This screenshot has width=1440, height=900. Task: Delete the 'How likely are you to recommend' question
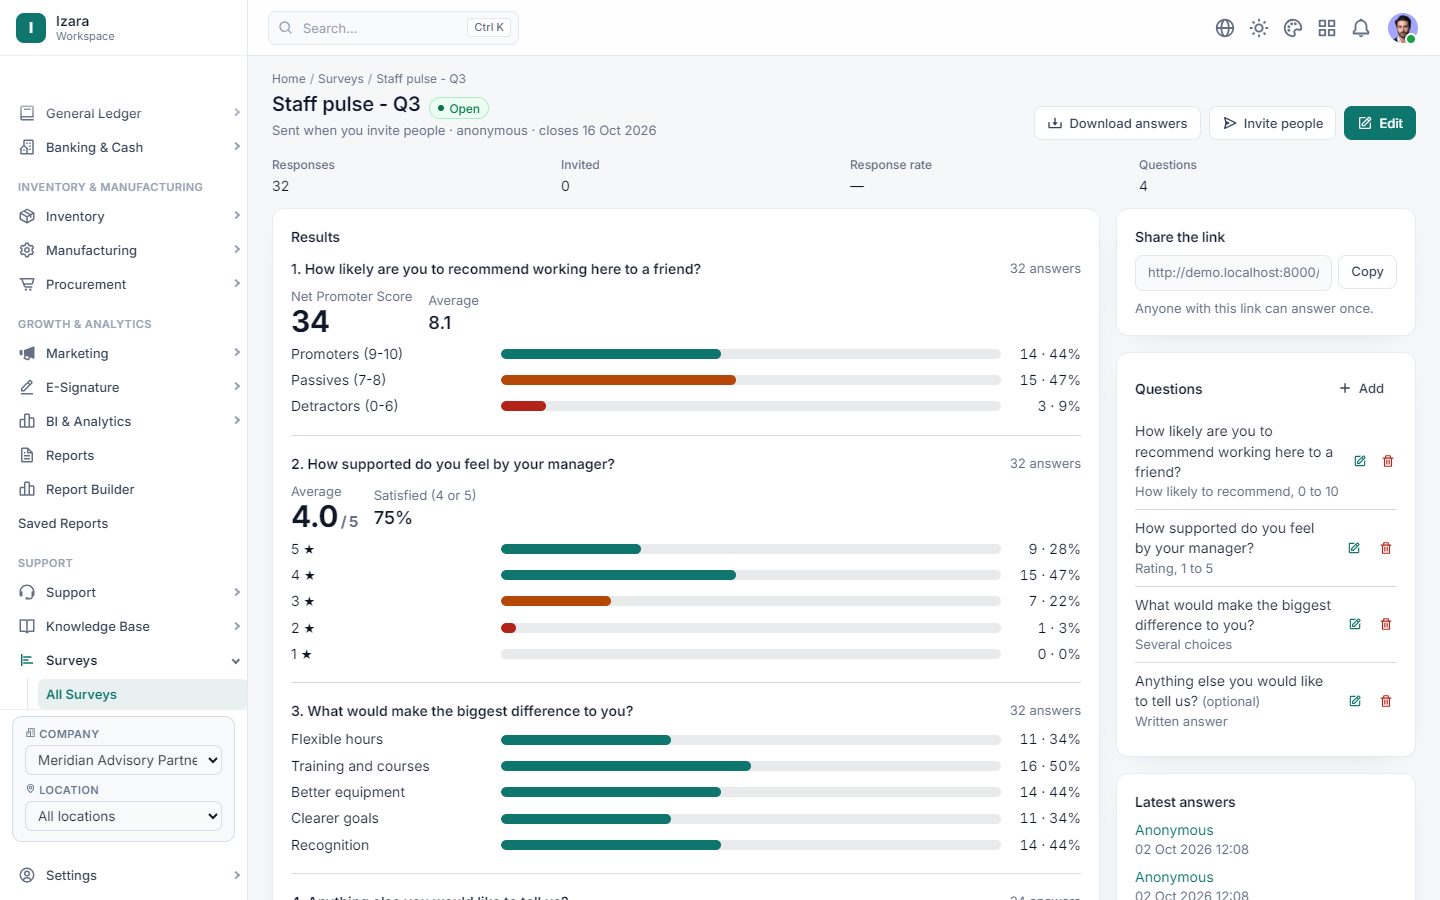[x=1388, y=461]
